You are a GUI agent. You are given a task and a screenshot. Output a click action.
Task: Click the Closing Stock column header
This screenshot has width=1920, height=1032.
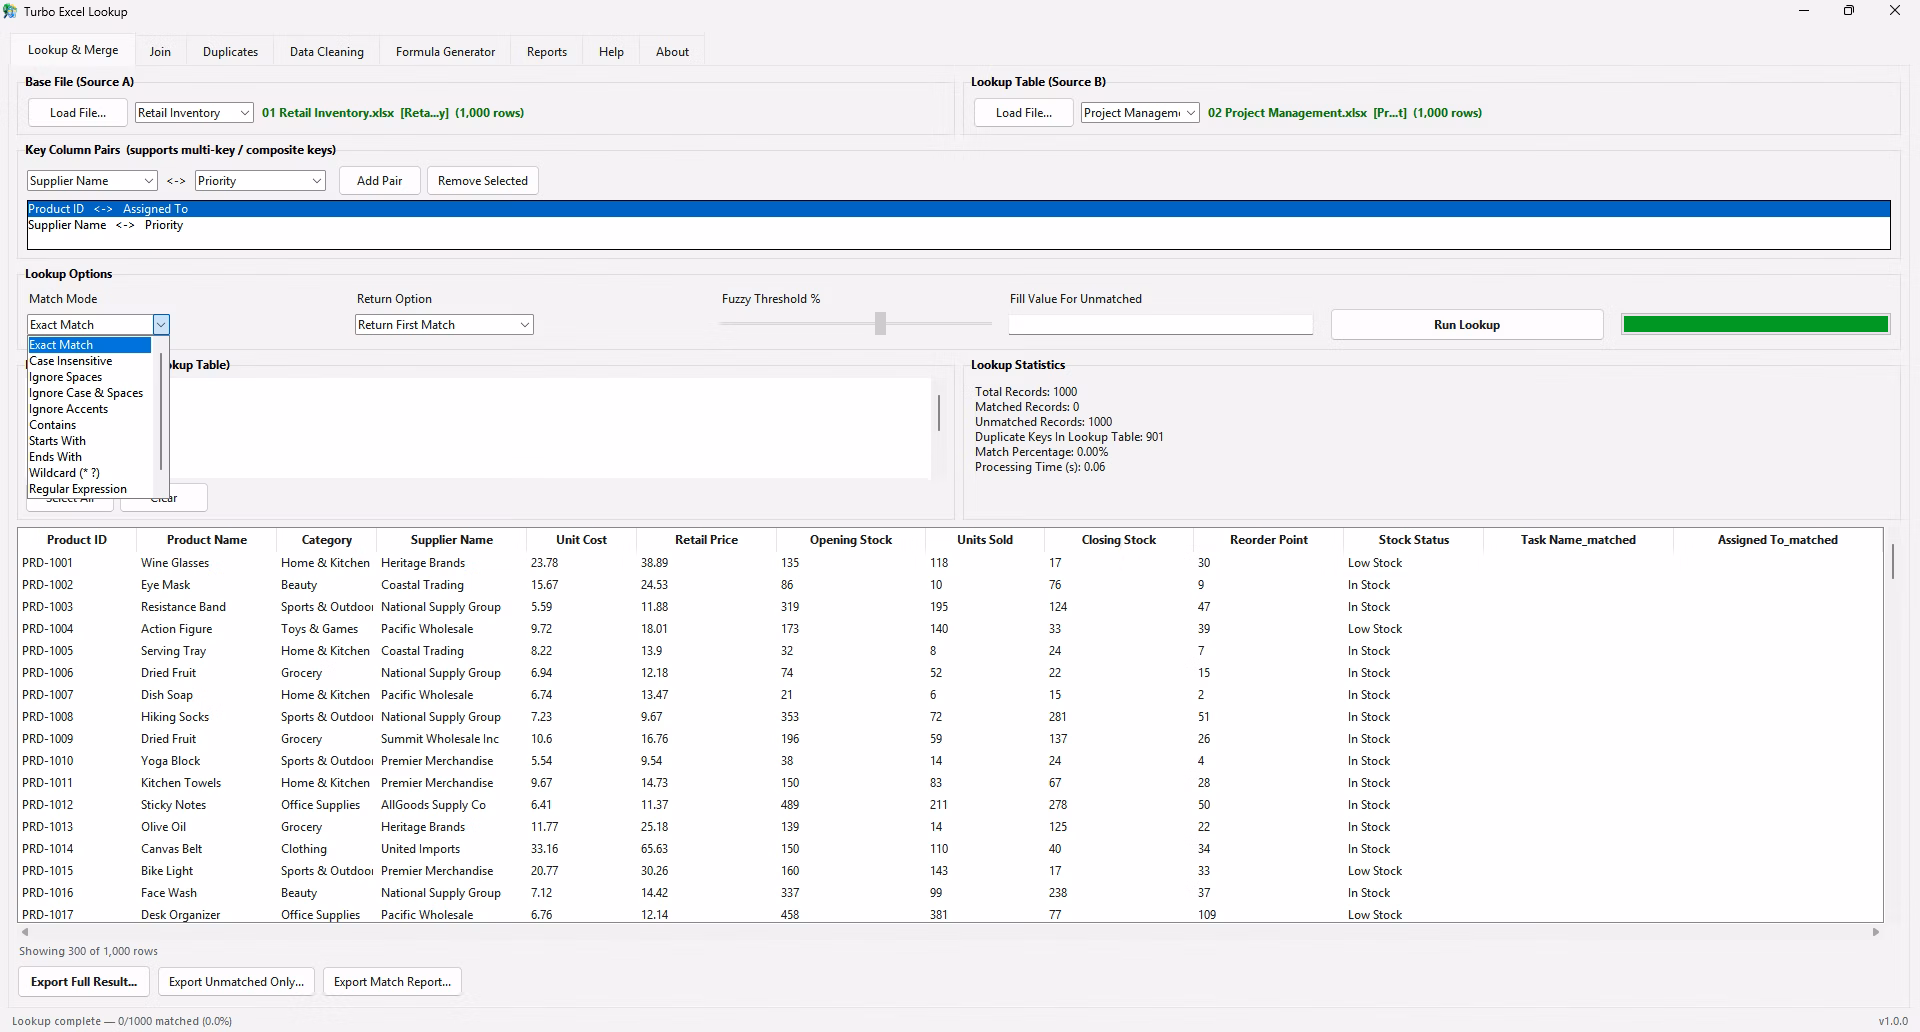click(1119, 540)
